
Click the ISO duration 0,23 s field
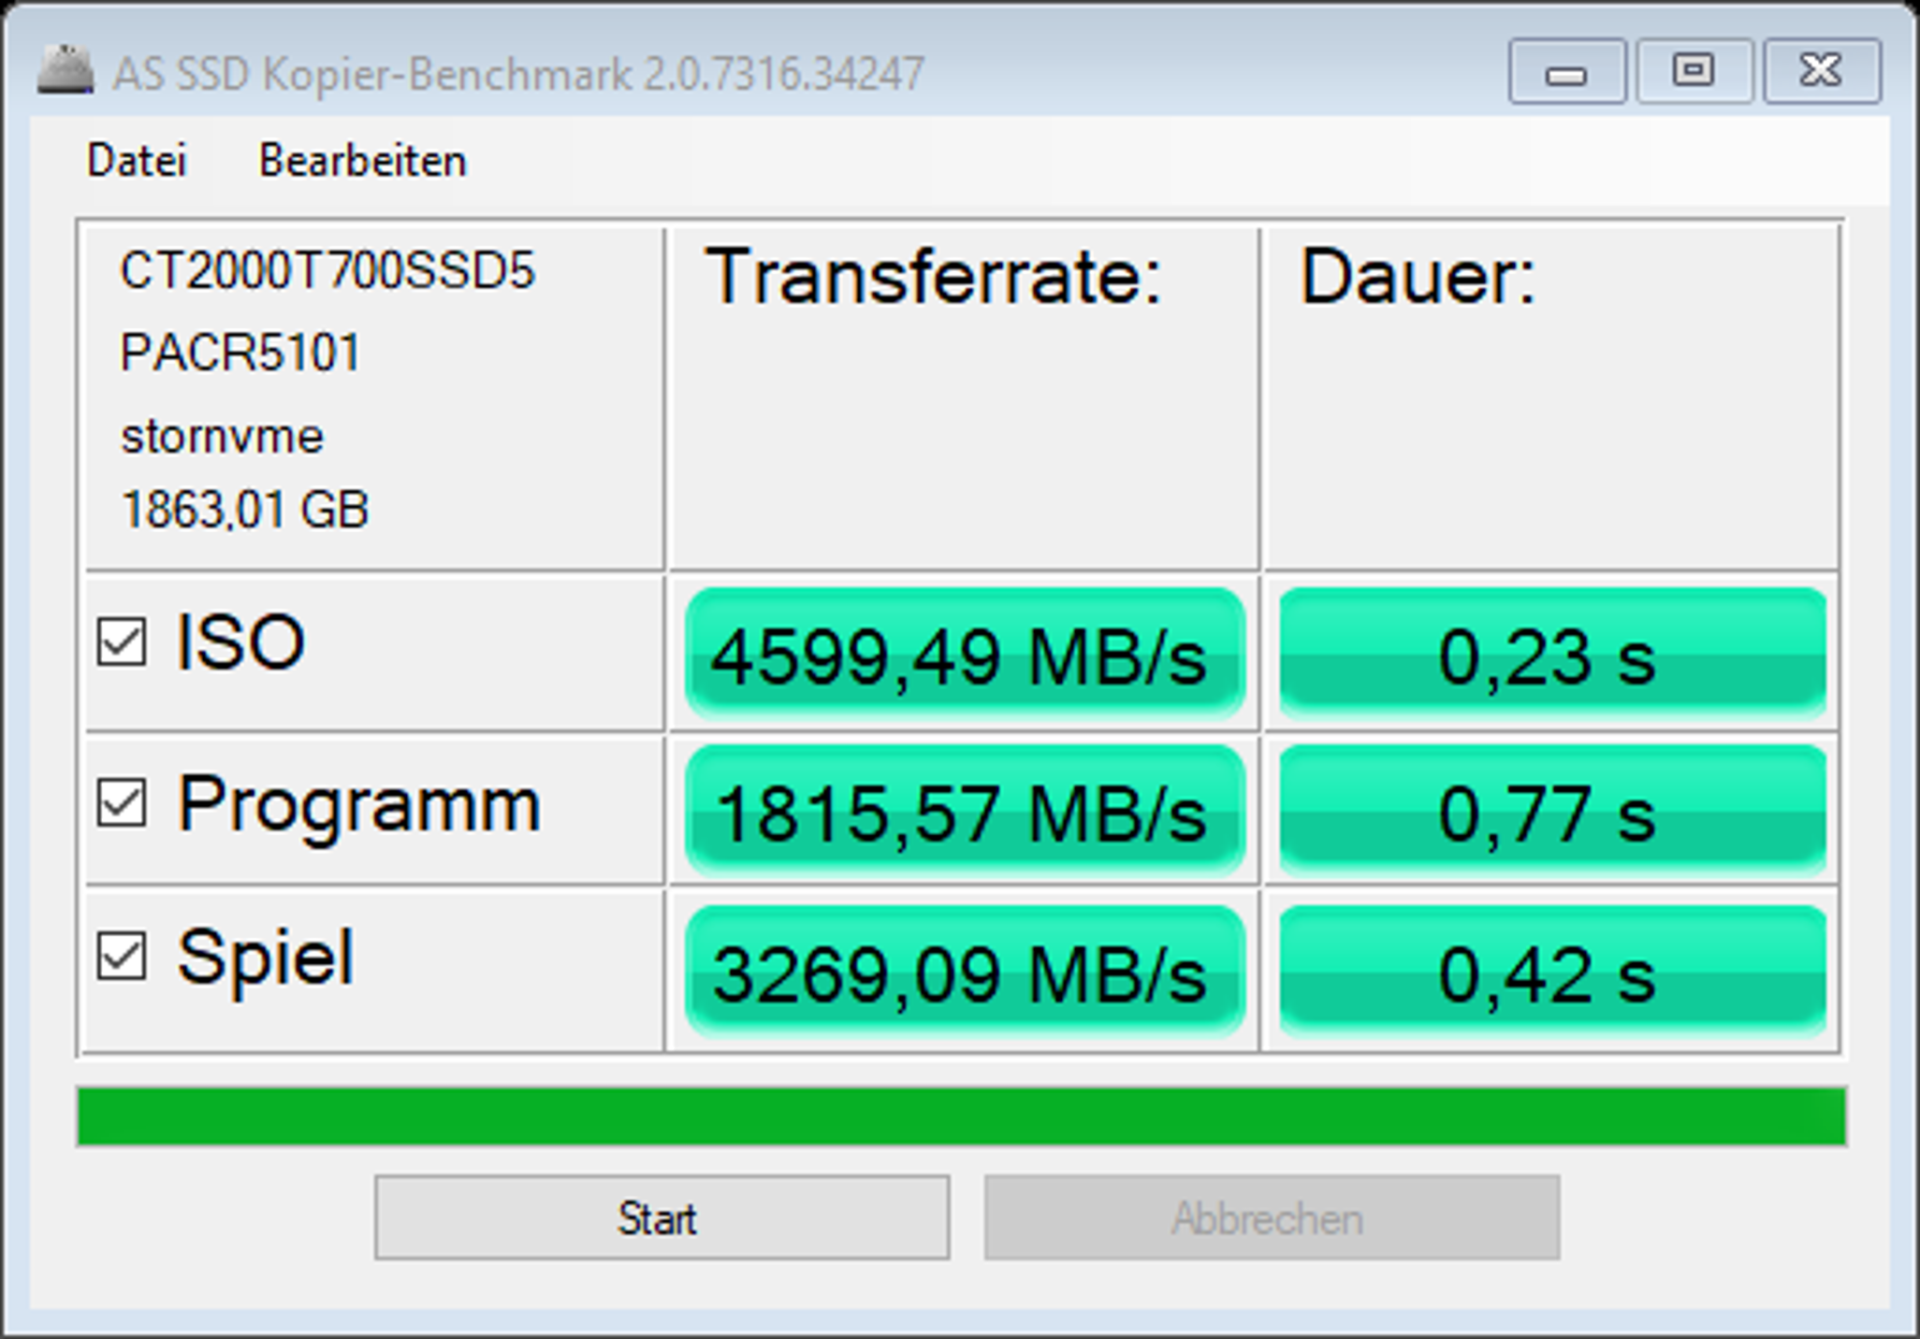1553,654
